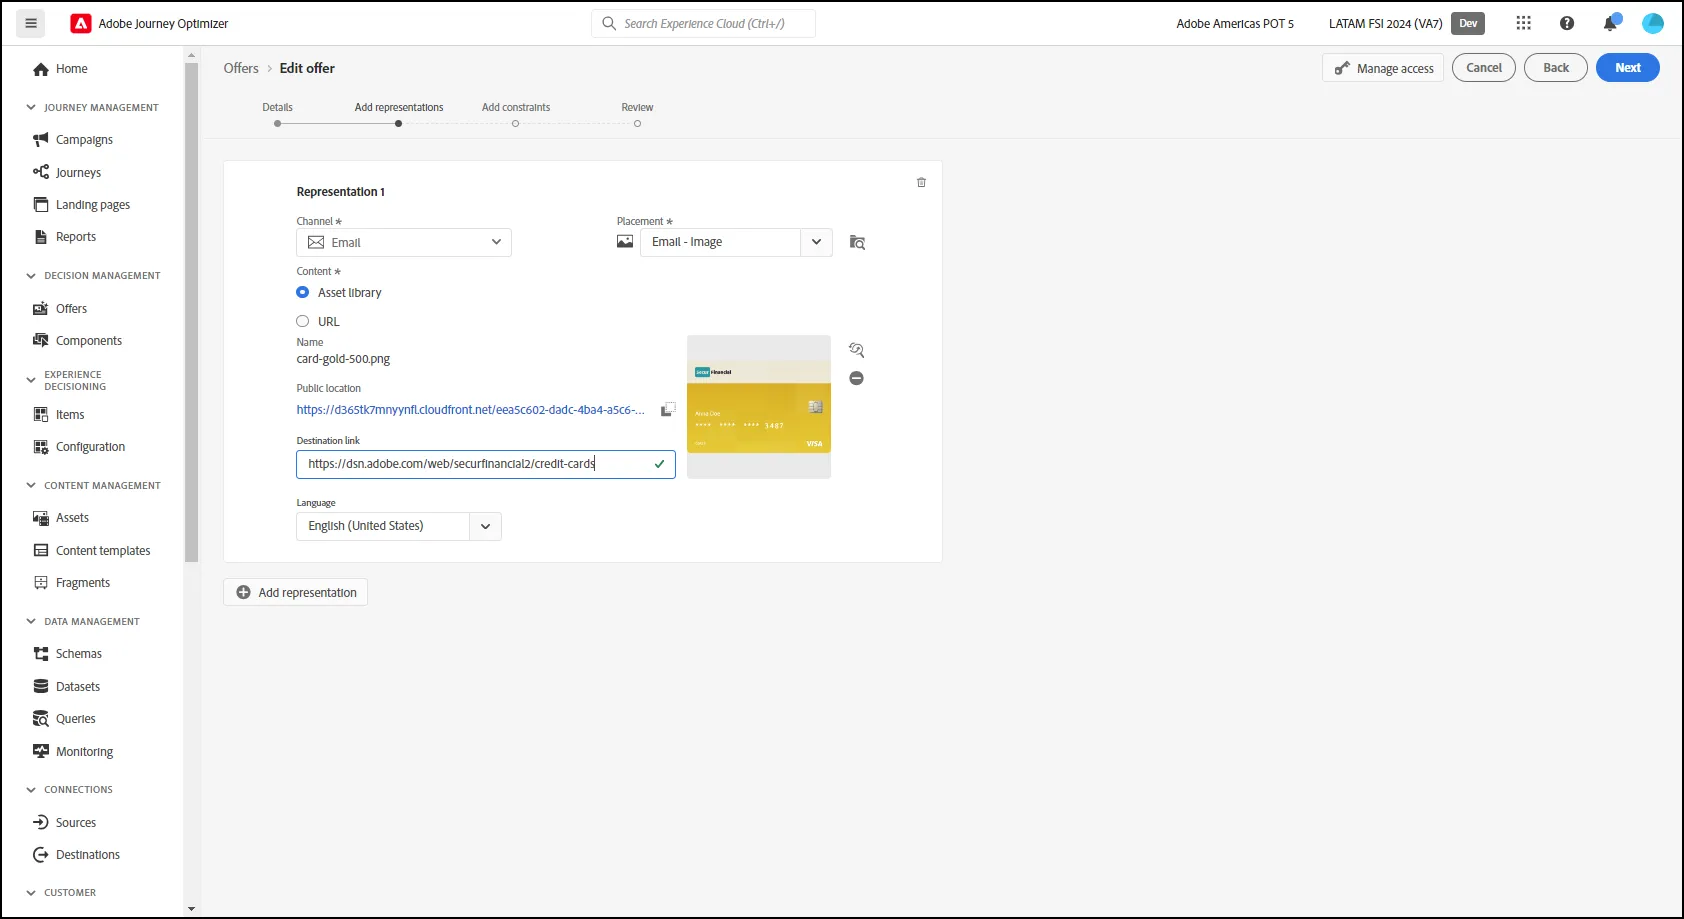1684x919 pixels.
Task: Click the browse placements icon
Action: [857, 242]
